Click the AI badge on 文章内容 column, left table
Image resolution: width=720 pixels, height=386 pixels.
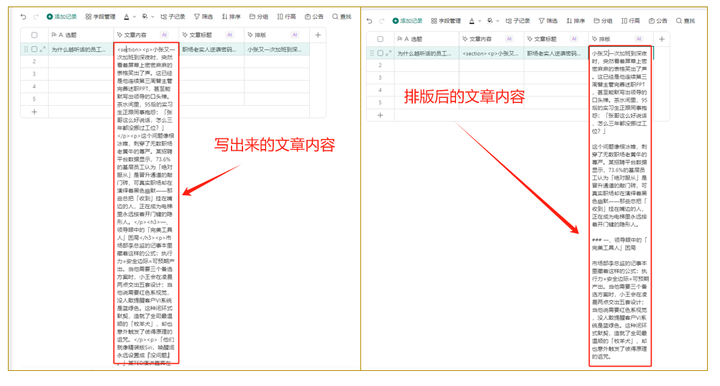point(164,35)
